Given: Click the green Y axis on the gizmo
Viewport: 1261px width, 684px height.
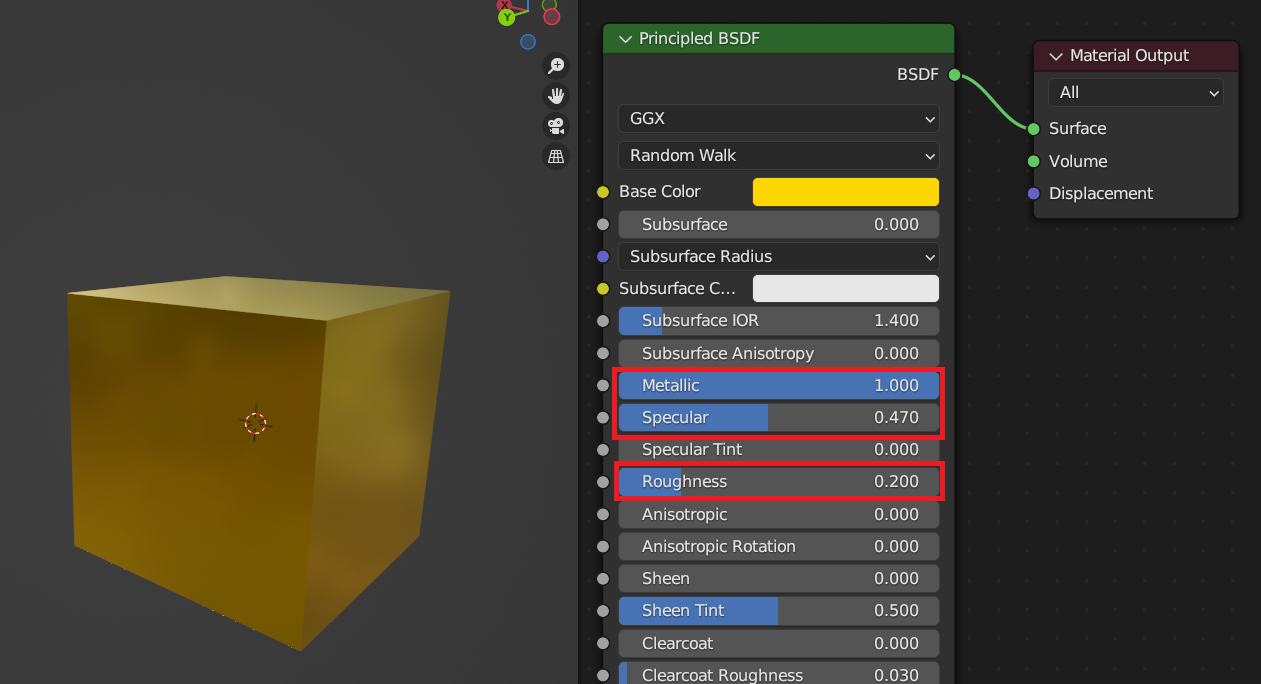Looking at the screenshot, I should coord(507,16).
